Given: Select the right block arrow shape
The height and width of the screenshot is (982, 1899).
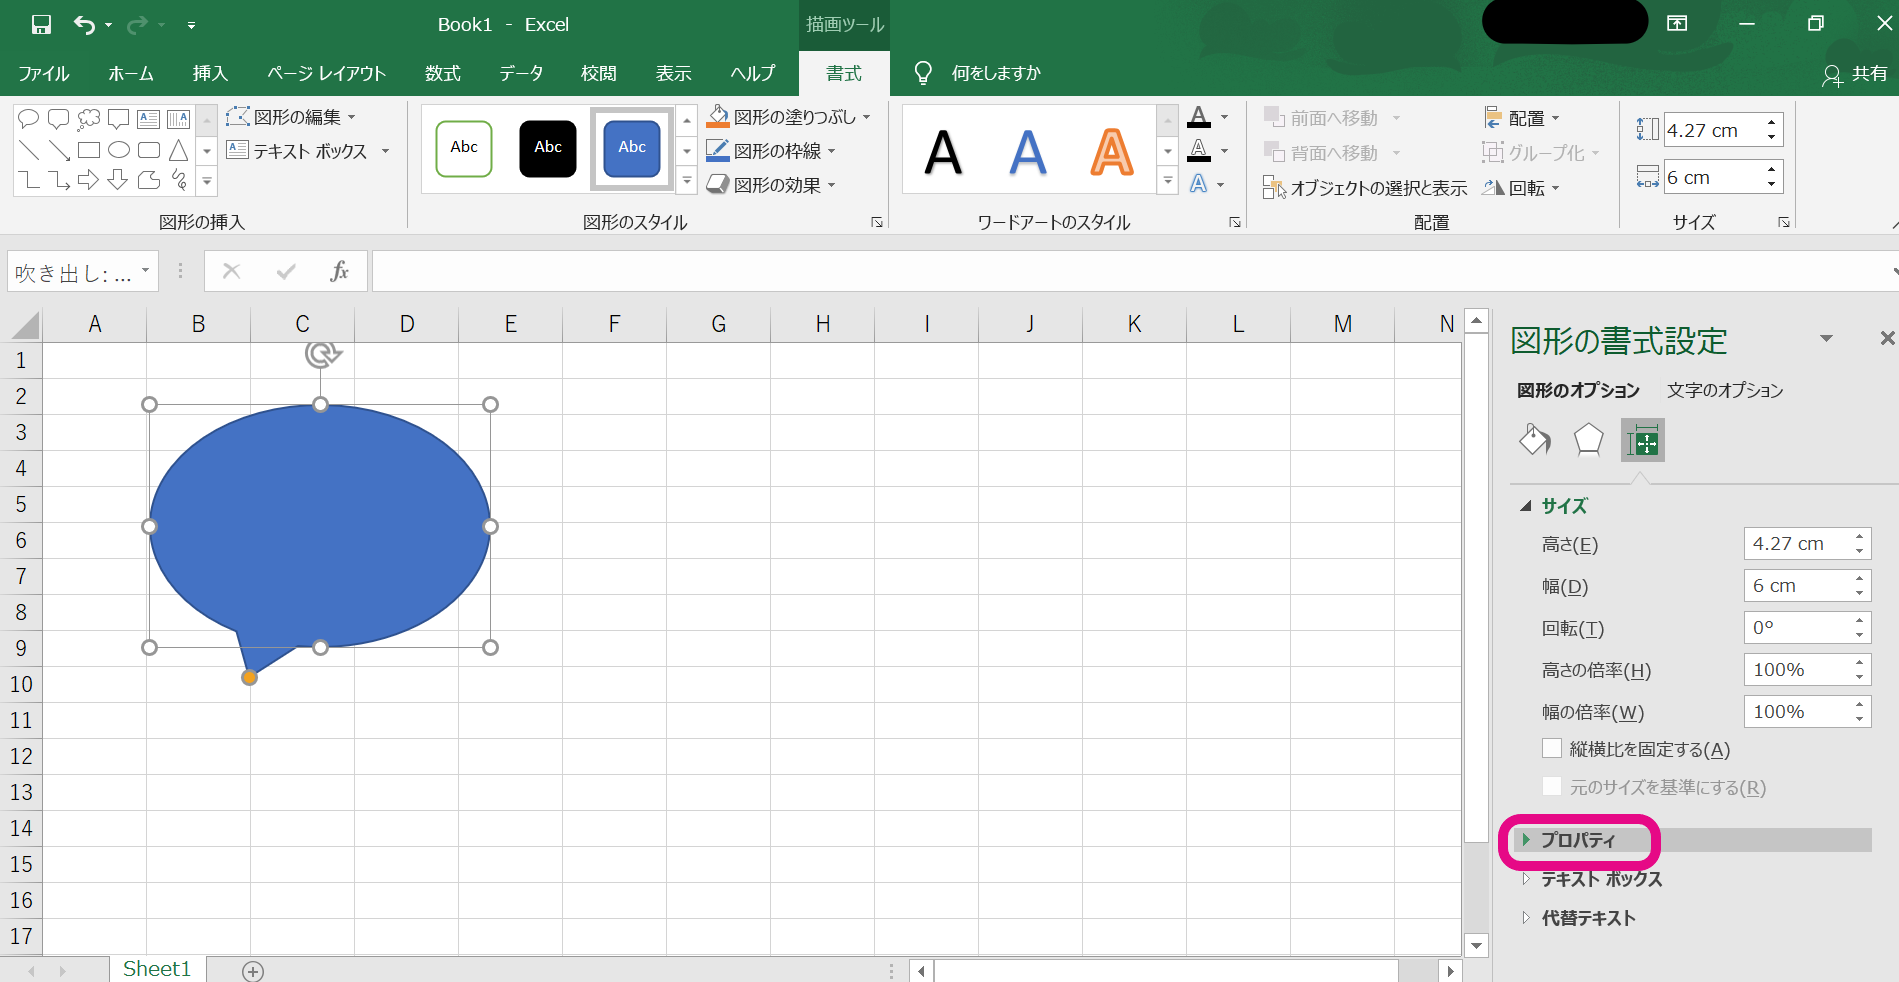Looking at the screenshot, I should [89, 180].
